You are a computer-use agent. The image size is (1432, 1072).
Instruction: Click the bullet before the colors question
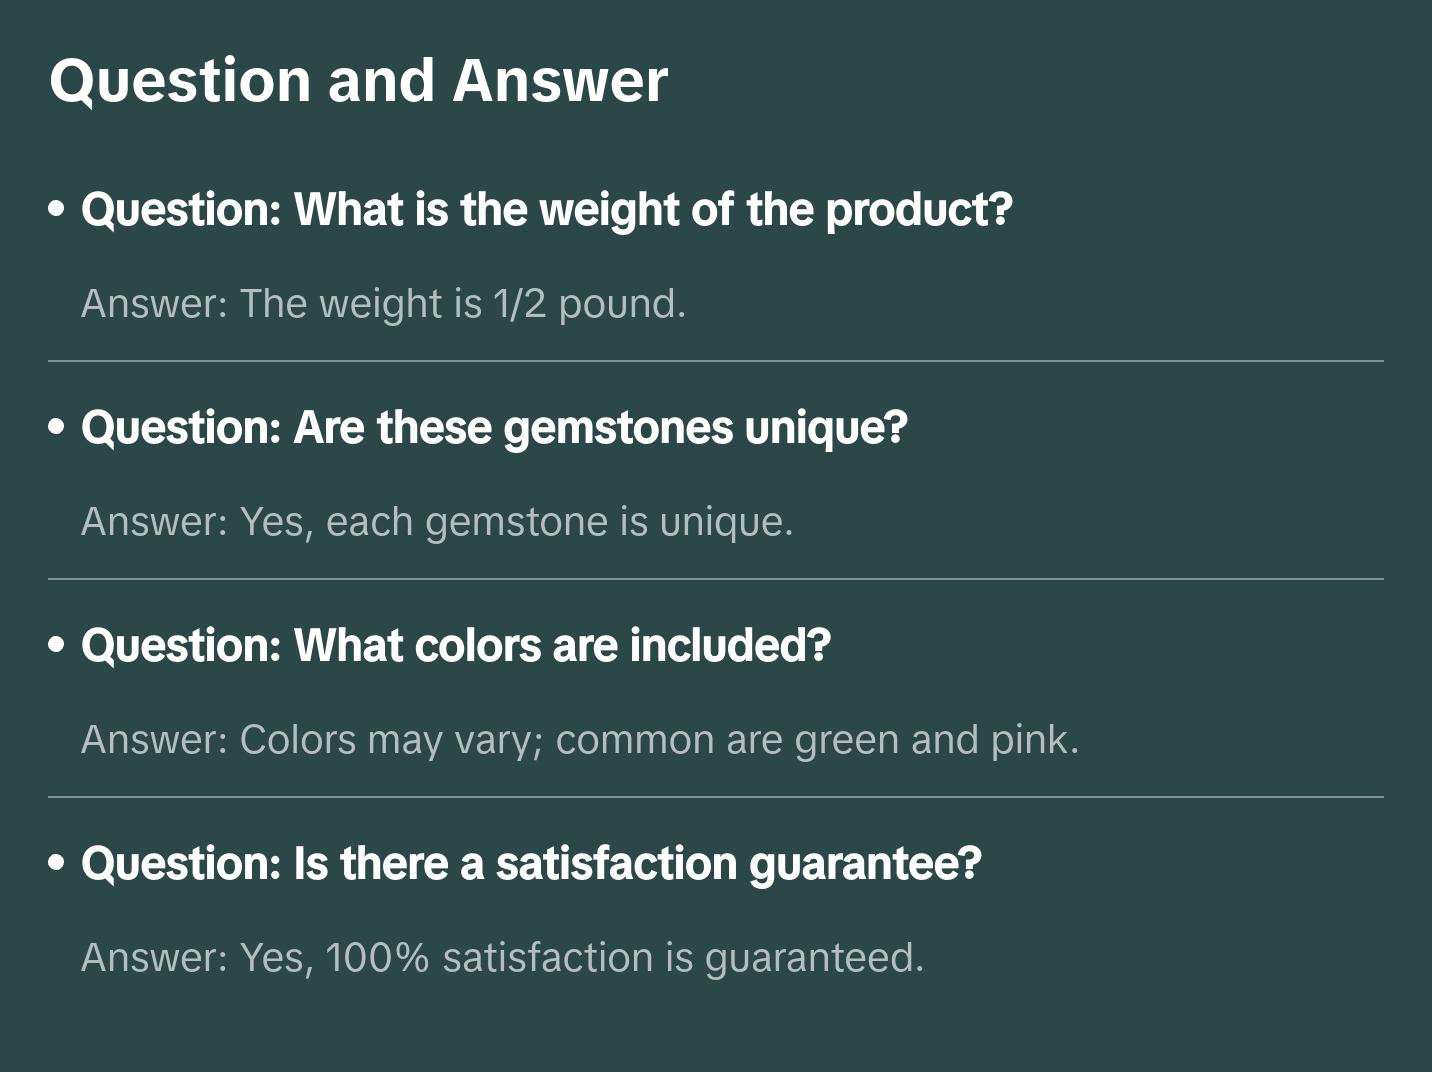(x=57, y=646)
